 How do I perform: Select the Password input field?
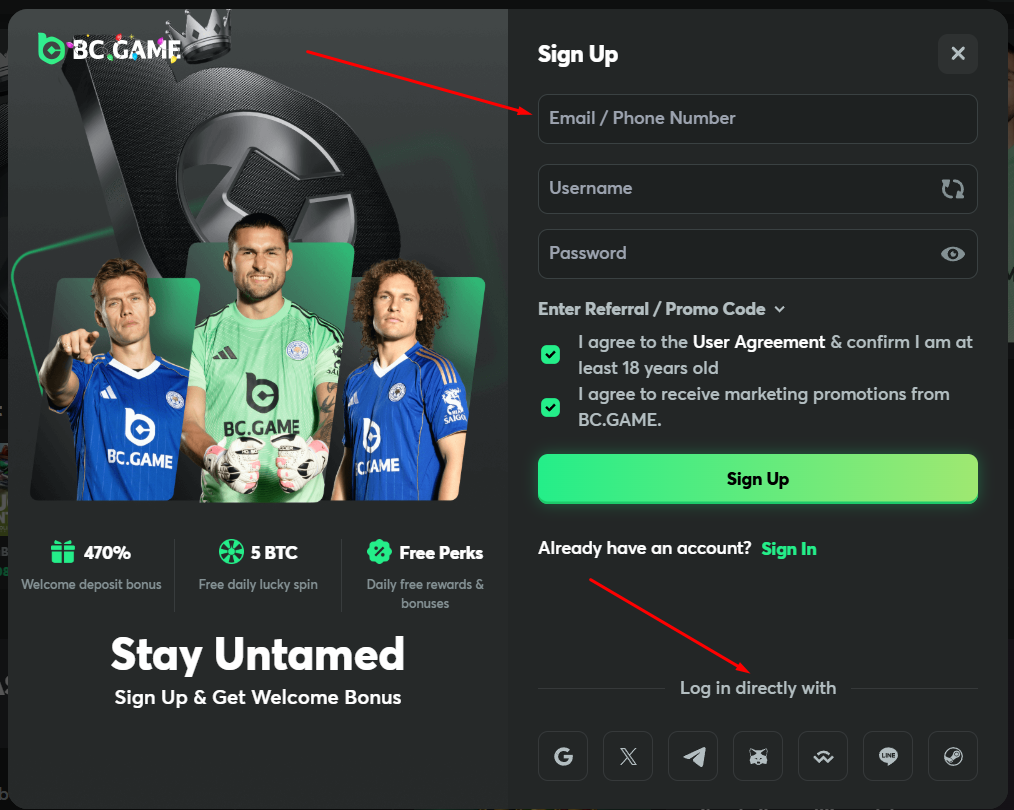[x=735, y=254]
